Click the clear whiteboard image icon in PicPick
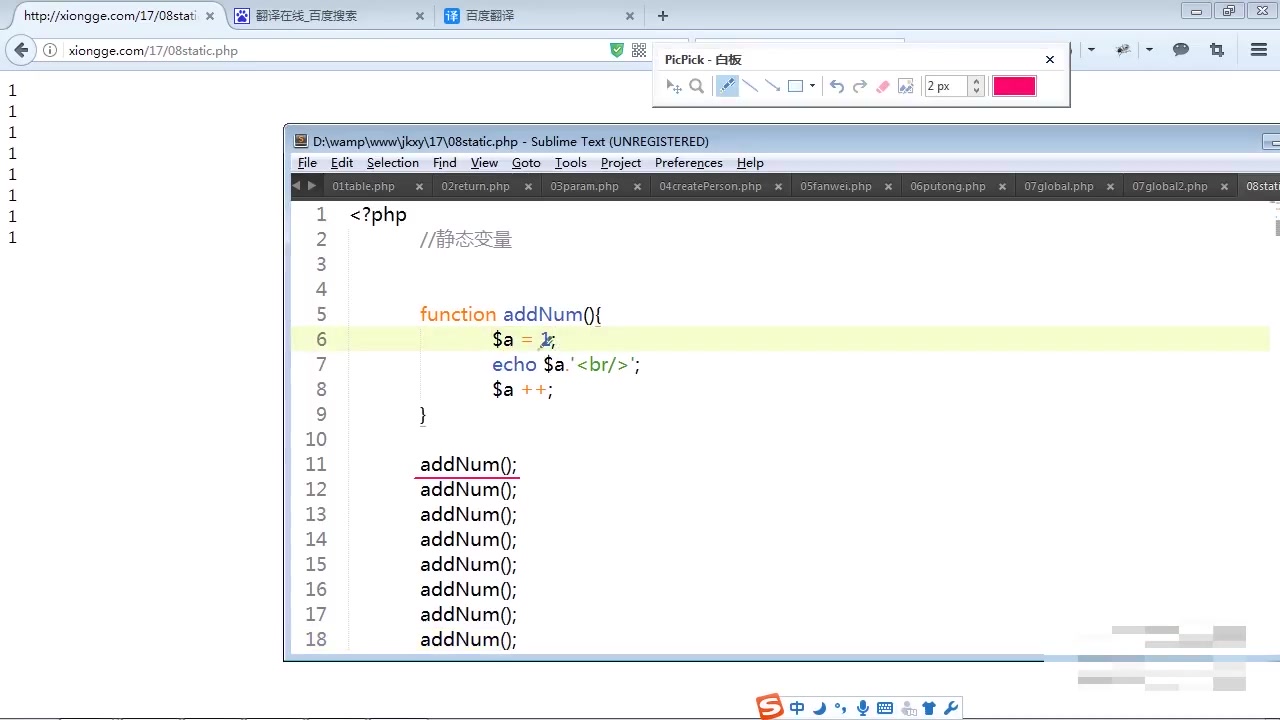This screenshot has width=1280, height=720. pyautogui.click(x=906, y=86)
